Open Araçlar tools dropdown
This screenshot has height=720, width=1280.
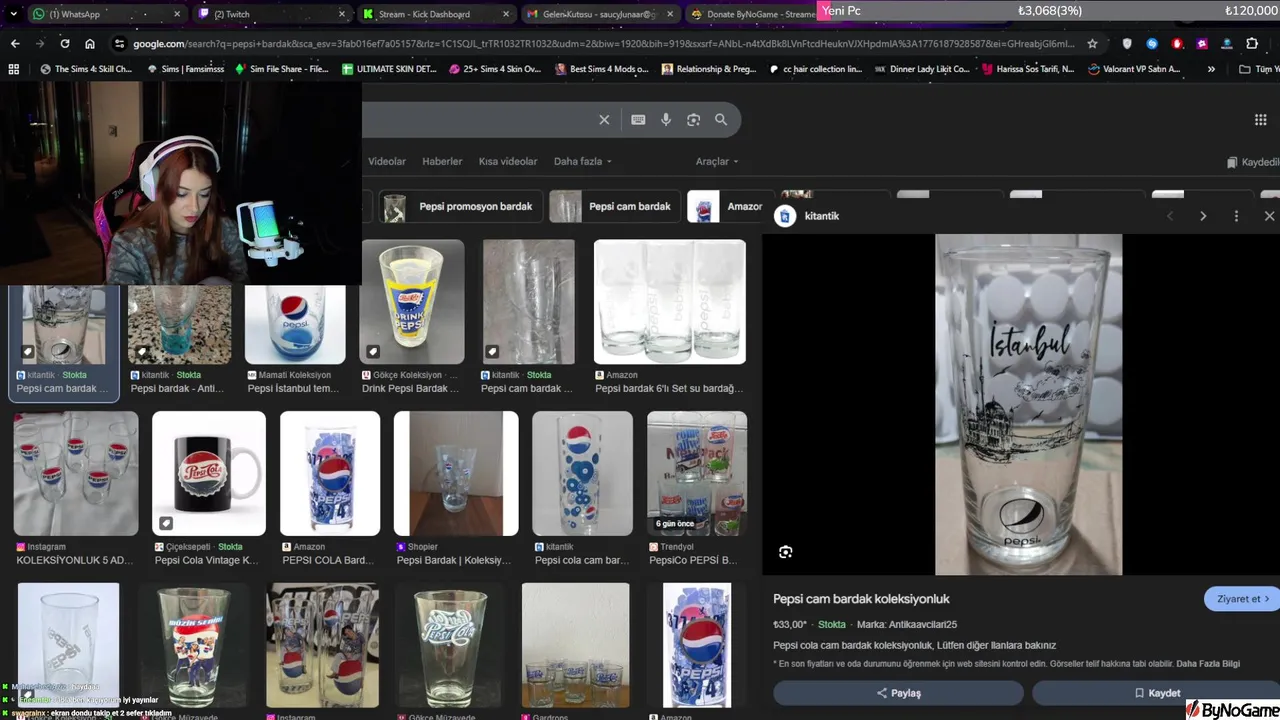pyautogui.click(x=717, y=161)
